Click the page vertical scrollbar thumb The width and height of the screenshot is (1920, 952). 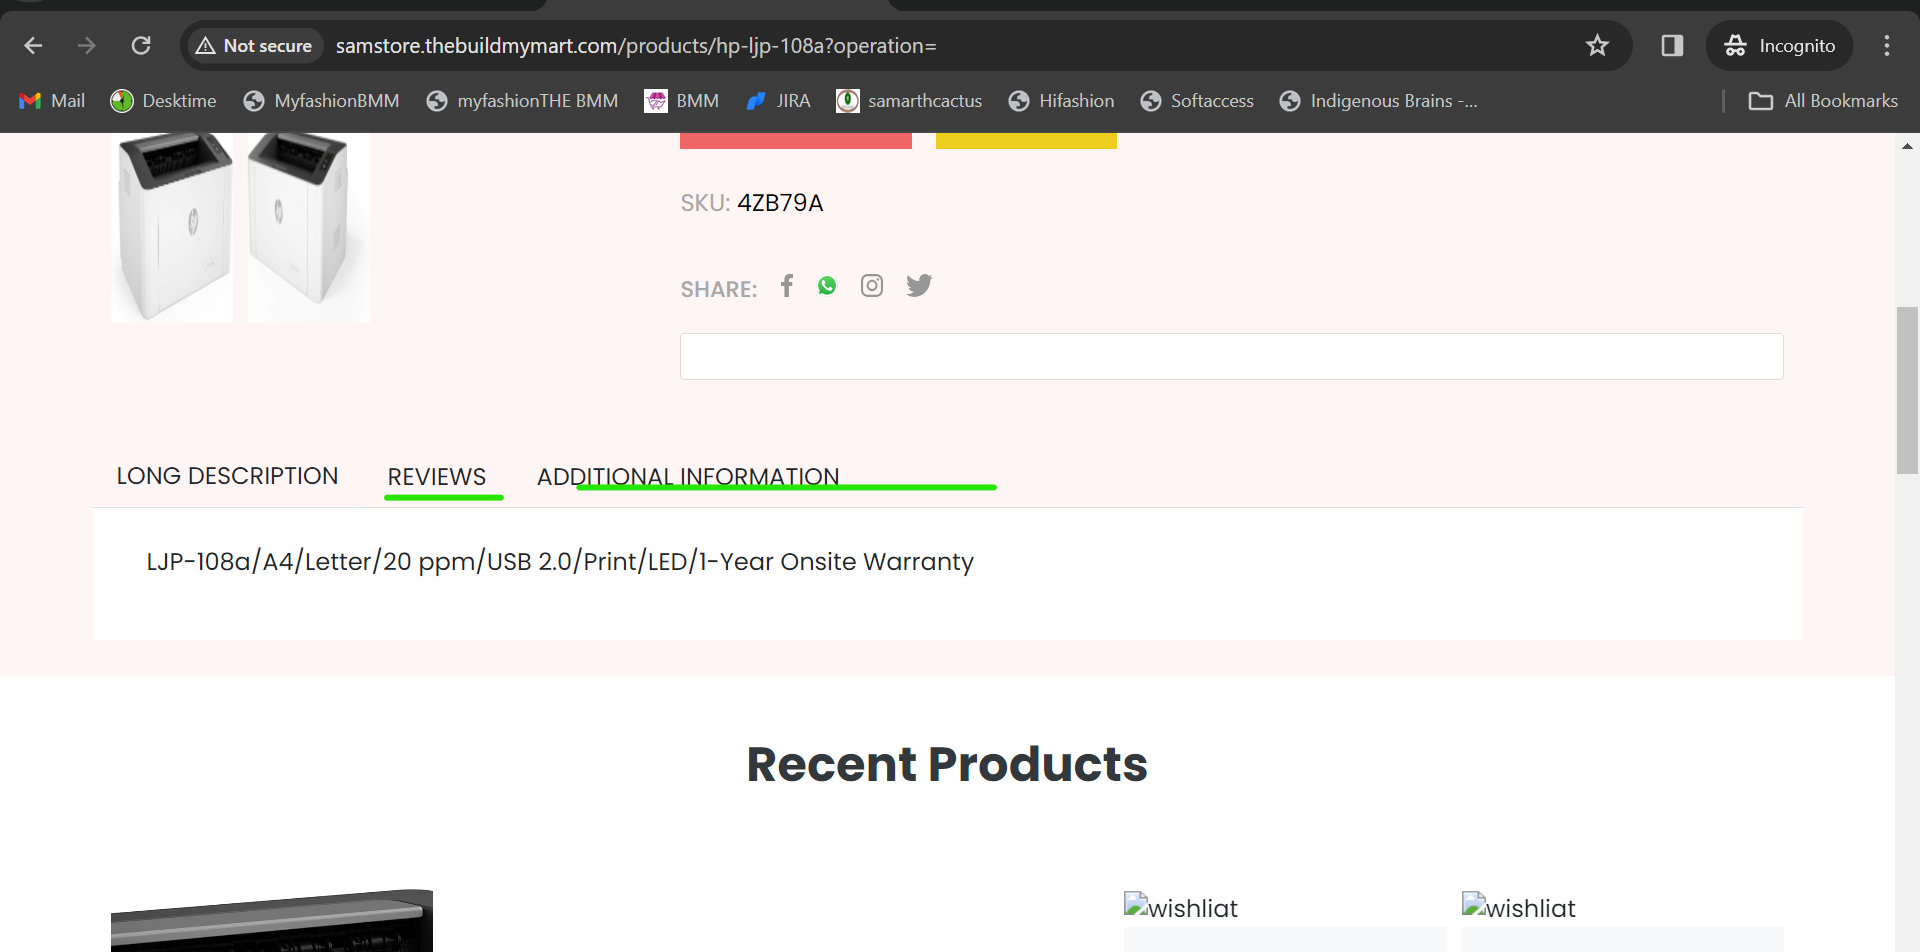[1907, 390]
